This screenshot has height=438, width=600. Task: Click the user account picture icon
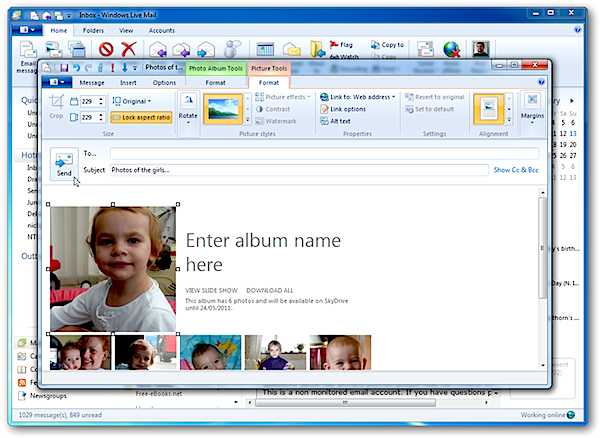click(x=480, y=49)
